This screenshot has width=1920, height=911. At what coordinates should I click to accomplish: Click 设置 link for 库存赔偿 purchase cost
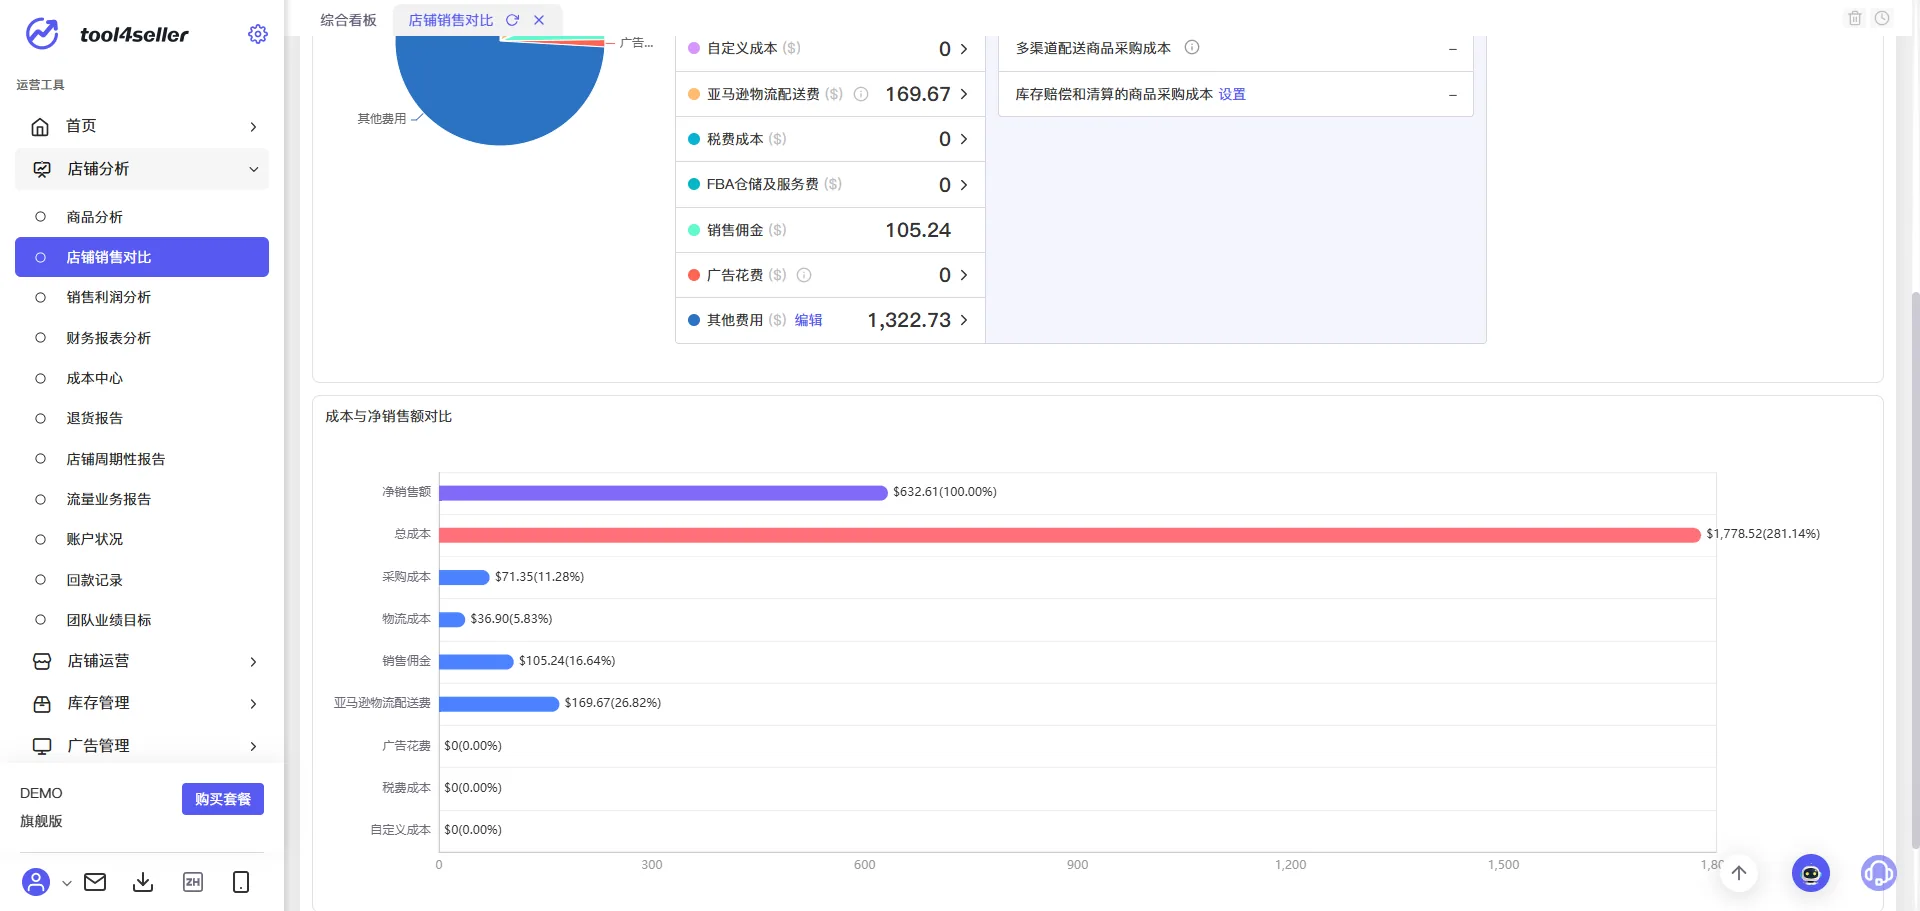point(1232,94)
